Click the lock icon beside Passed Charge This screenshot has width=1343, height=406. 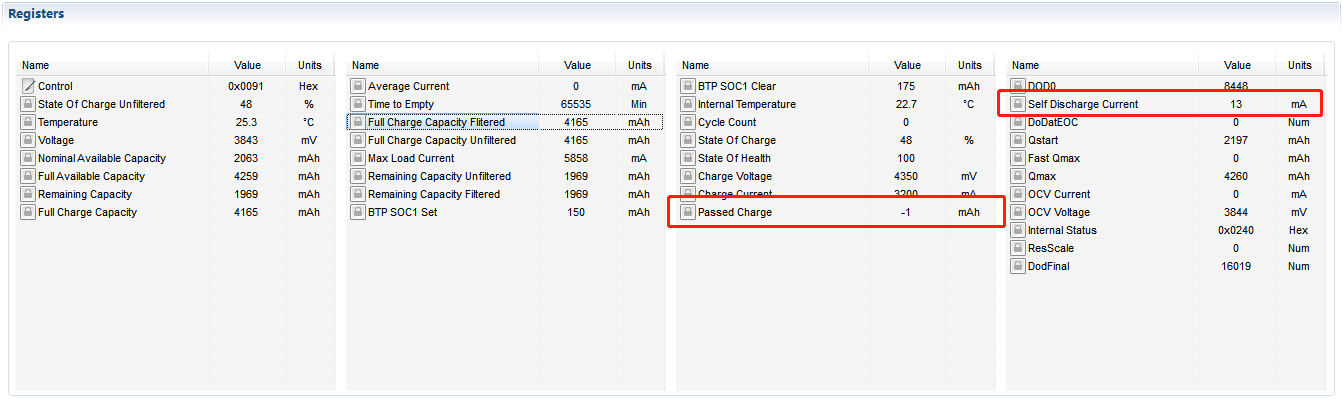coord(688,212)
